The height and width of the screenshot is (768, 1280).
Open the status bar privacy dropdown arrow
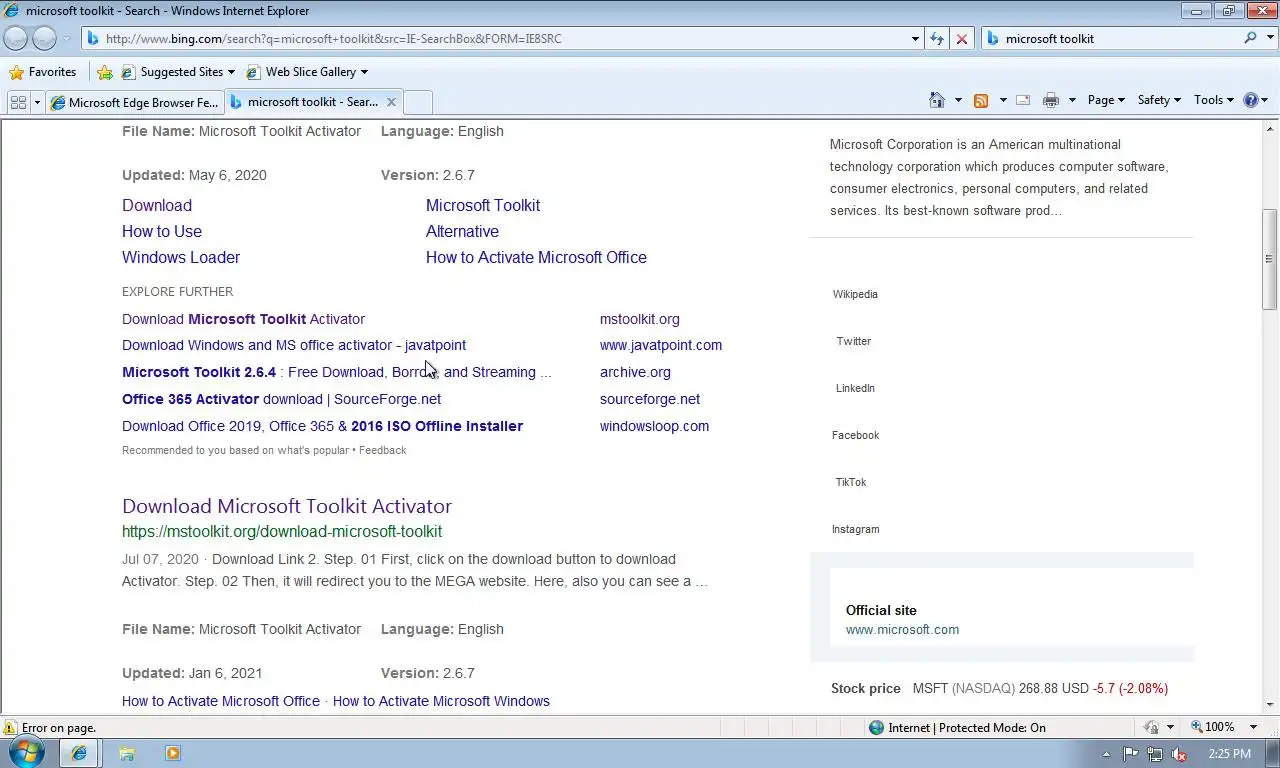click(x=1169, y=727)
